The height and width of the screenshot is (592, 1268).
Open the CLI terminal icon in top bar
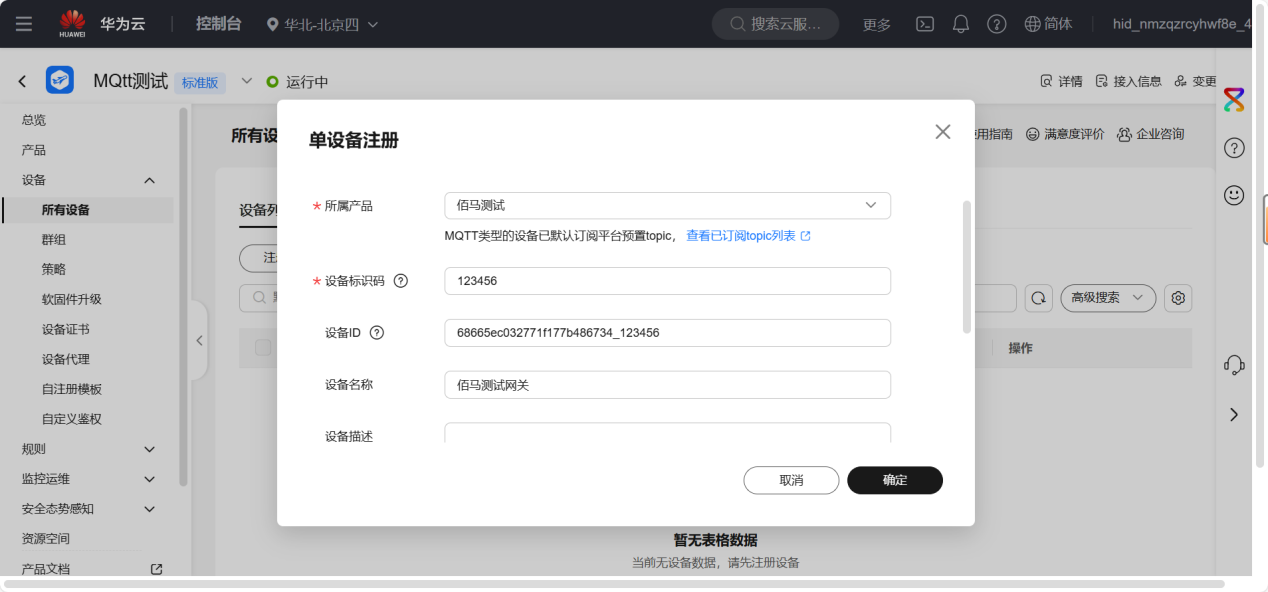click(x=925, y=24)
